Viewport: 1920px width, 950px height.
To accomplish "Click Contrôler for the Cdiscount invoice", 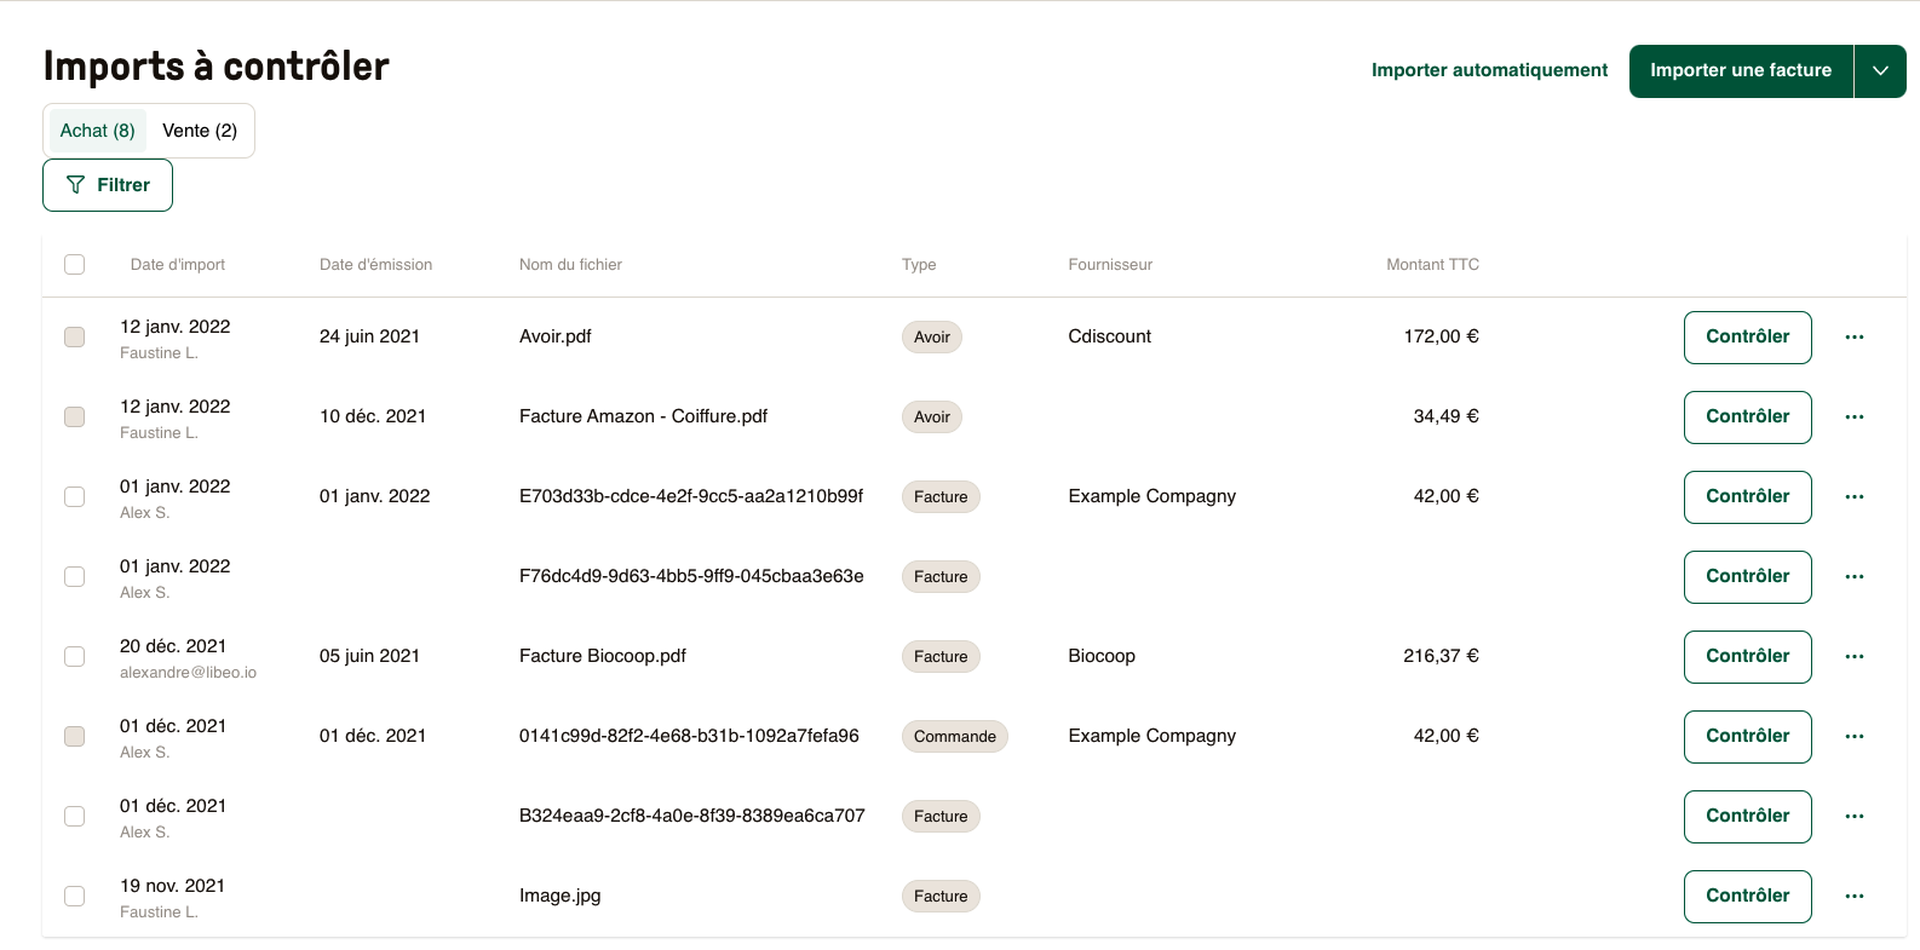I will (x=1747, y=337).
